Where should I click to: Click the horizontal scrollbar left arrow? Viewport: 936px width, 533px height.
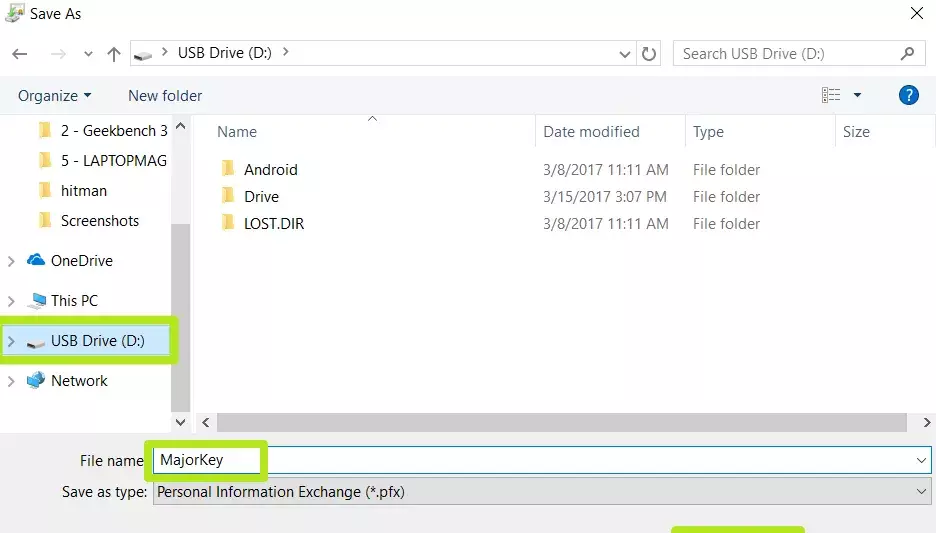[x=205, y=422]
